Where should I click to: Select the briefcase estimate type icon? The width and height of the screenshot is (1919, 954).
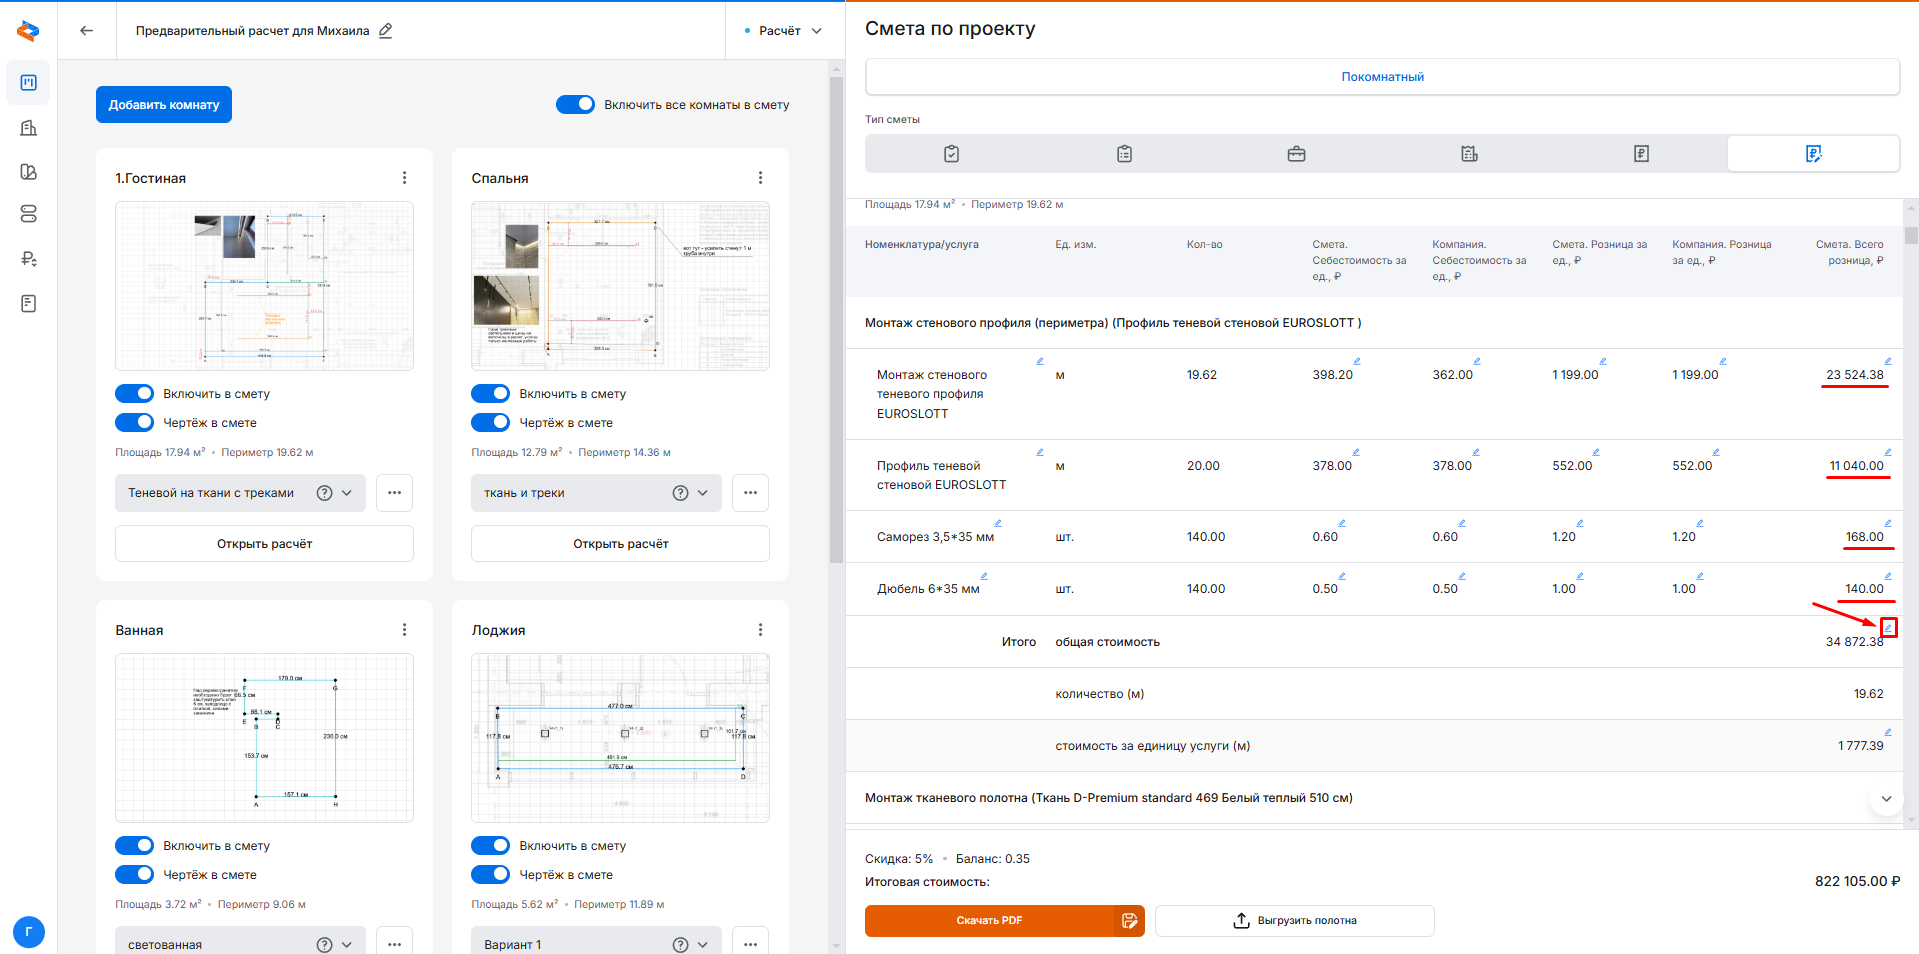coord(1296,154)
